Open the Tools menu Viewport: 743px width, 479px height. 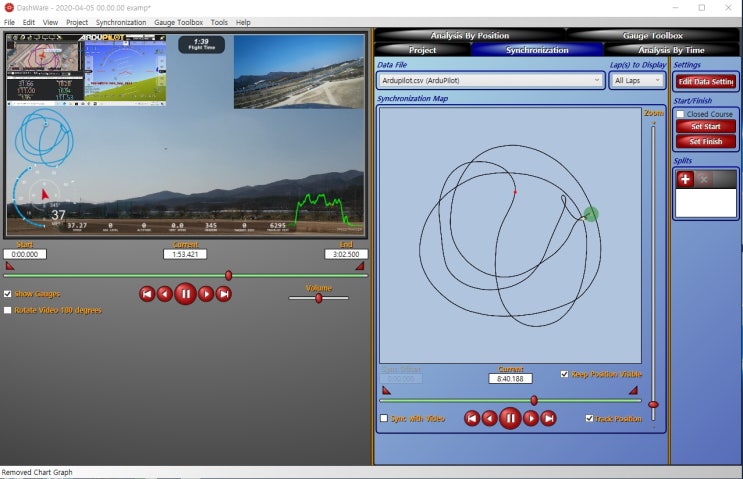coord(219,22)
